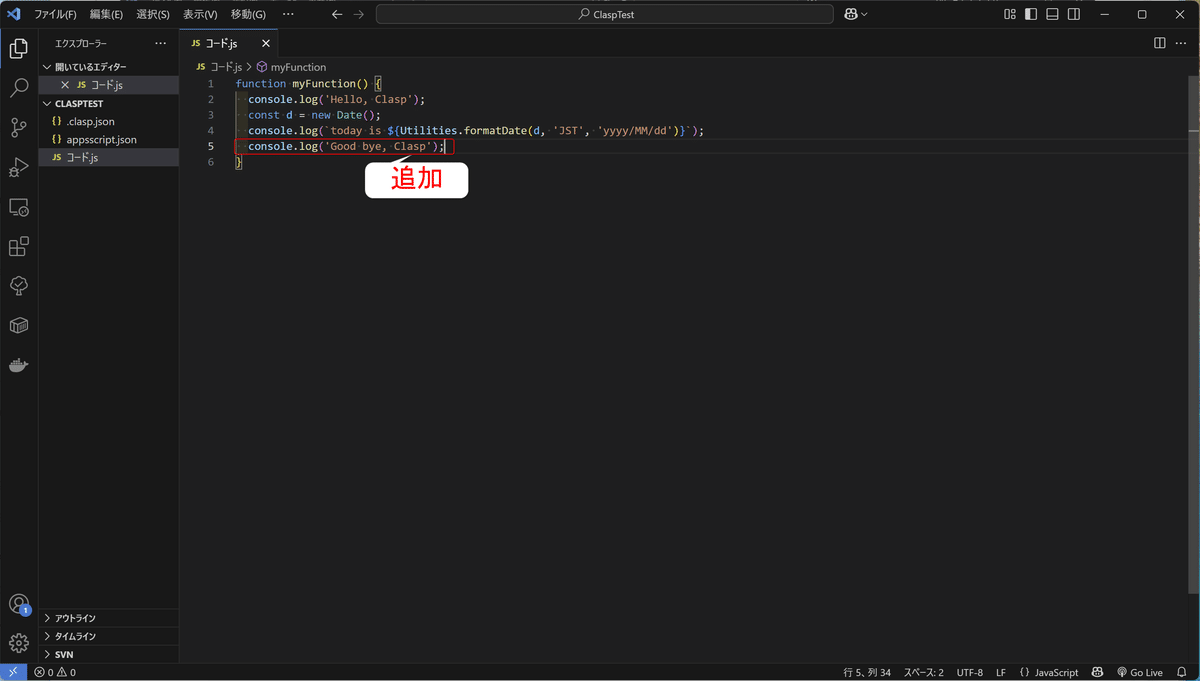1200x681 pixels.
Task: Open the Docker view in the sidebar
Action: (x=18, y=365)
